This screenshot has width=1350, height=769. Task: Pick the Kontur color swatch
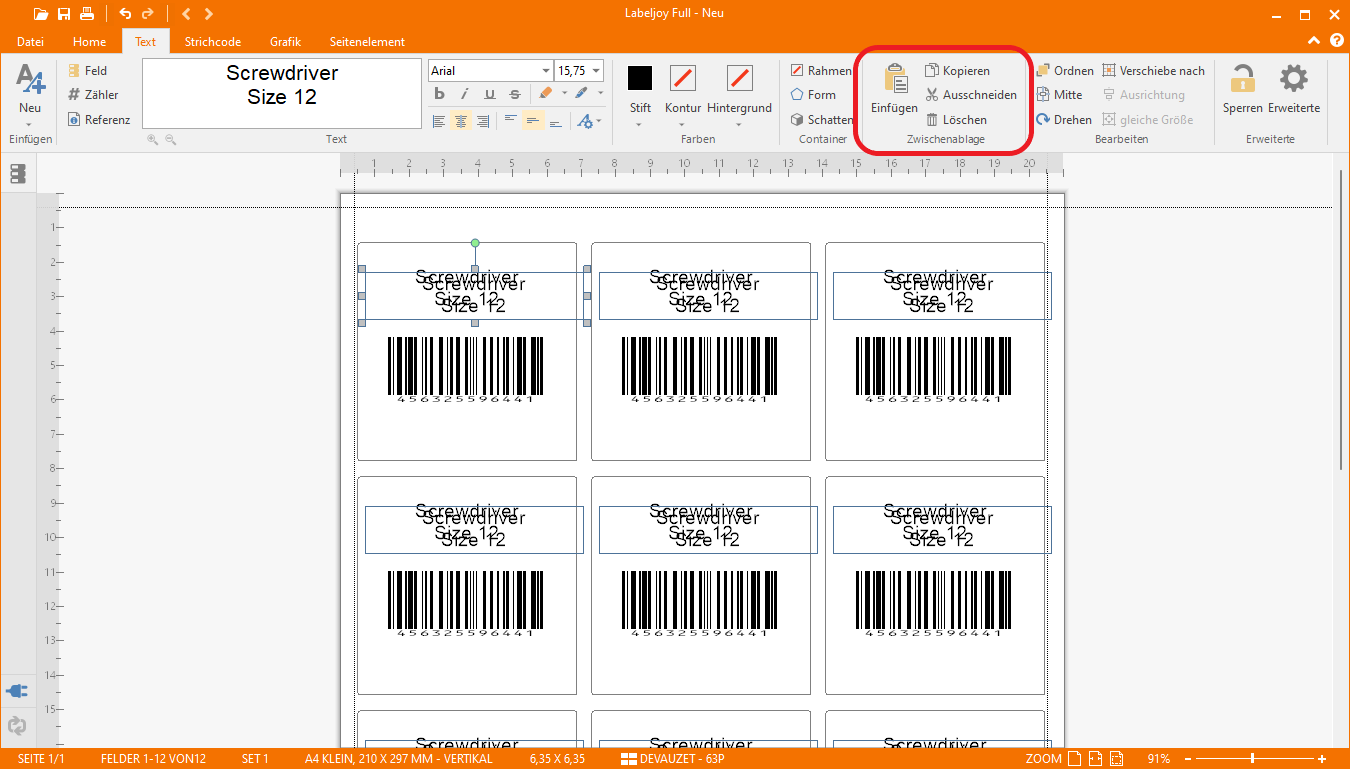point(683,78)
